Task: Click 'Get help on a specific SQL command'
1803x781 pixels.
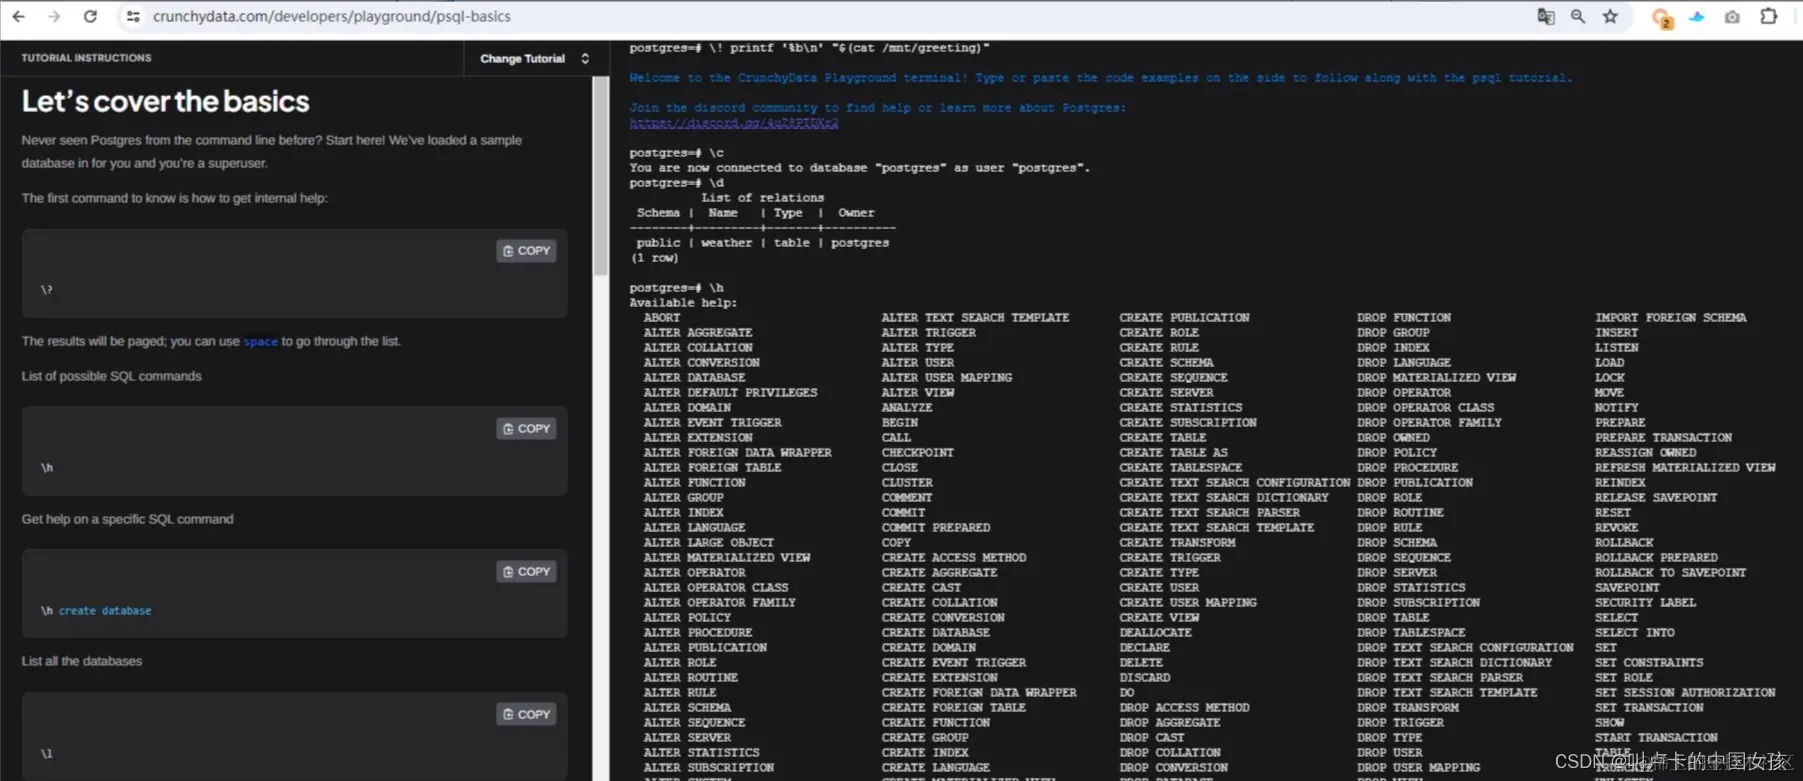Action: (x=128, y=519)
